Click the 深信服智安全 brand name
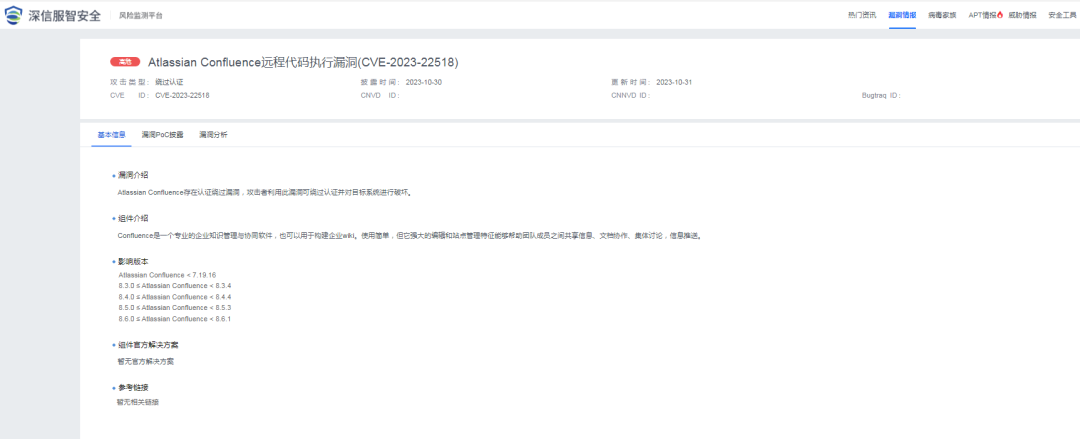Viewport: 1080px width, 439px height. pos(65,15)
